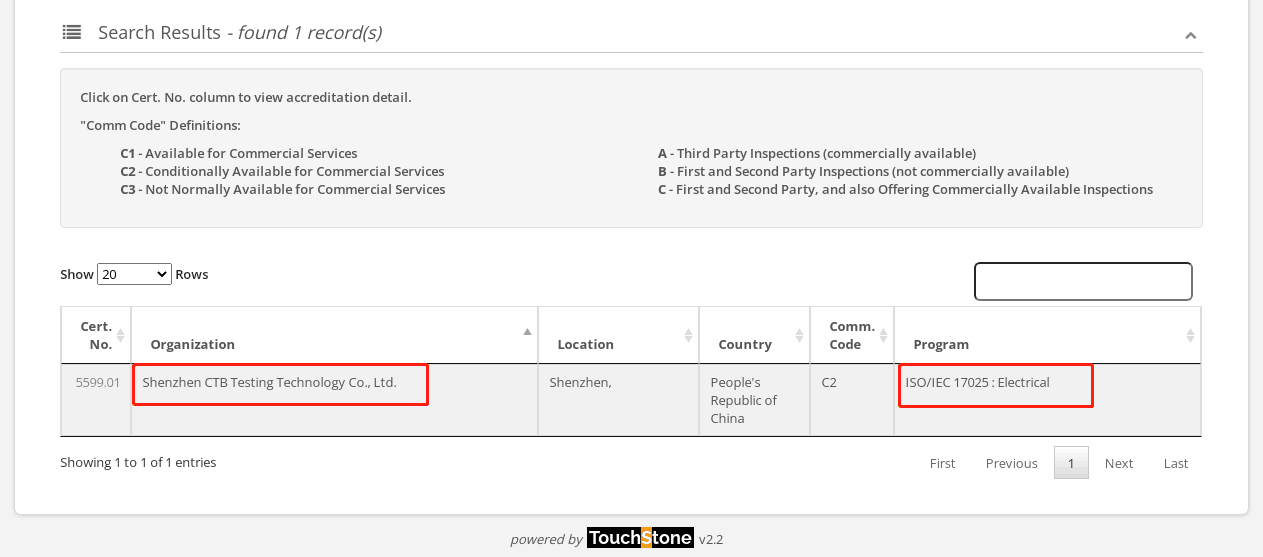Image resolution: width=1263 pixels, height=557 pixels.
Task: Click the C1 Available for Commercial Services definition
Action: click(x=238, y=153)
